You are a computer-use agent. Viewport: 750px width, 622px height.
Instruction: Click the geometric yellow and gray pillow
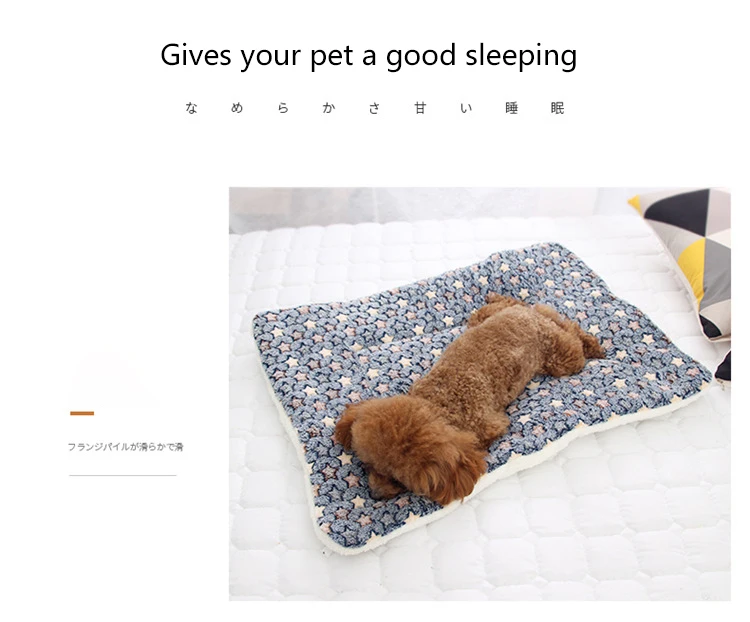(689, 268)
